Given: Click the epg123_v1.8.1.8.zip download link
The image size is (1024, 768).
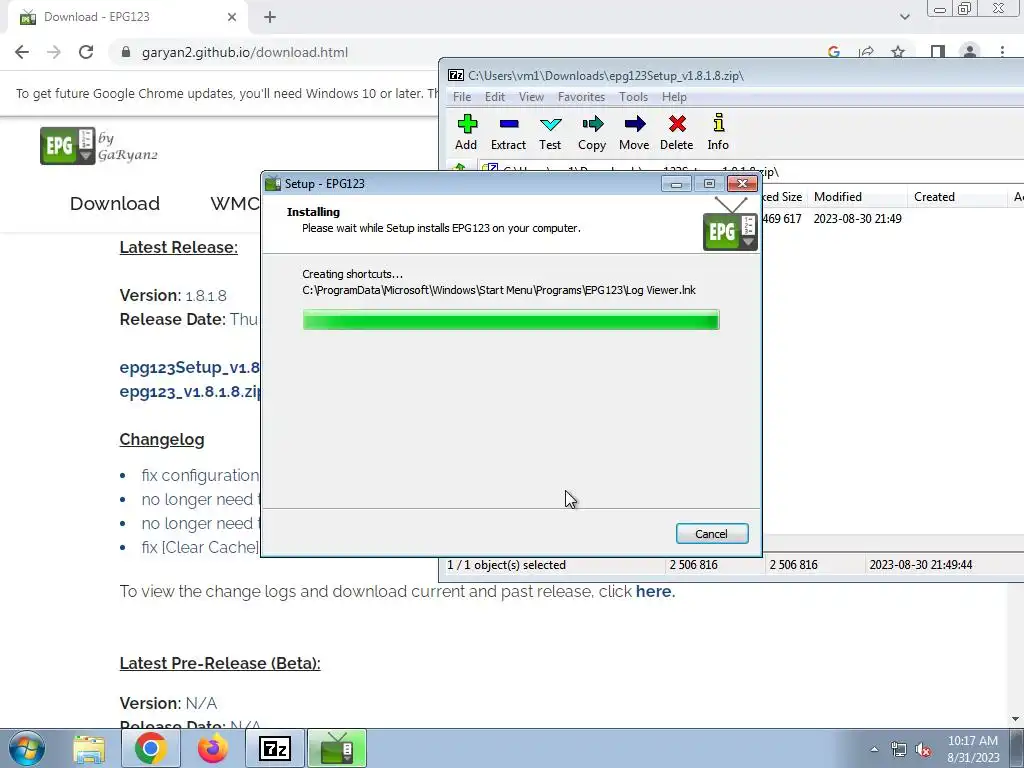Looking at the screenshot, I should (x=190, y=391).
